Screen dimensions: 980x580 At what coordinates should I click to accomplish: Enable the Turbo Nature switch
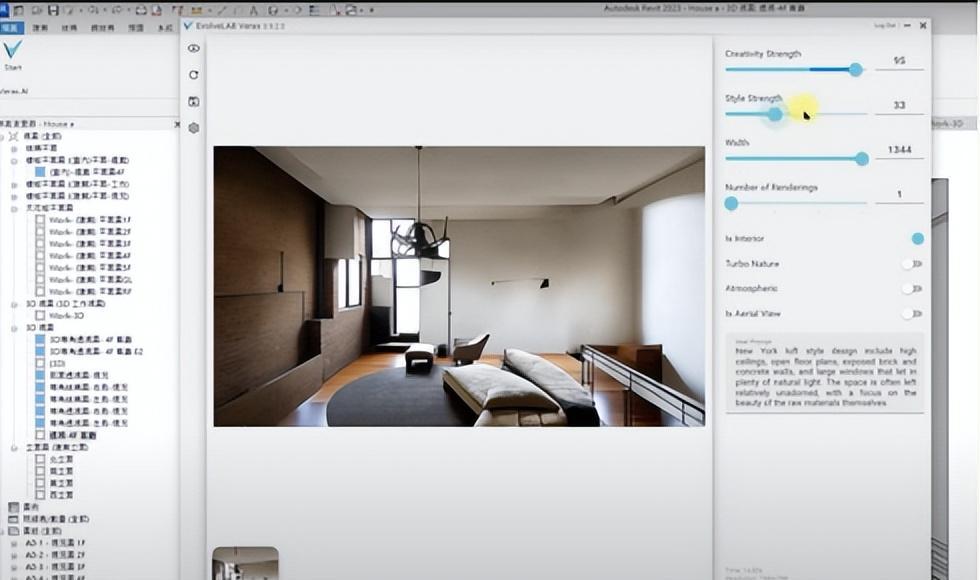point(912,264)
